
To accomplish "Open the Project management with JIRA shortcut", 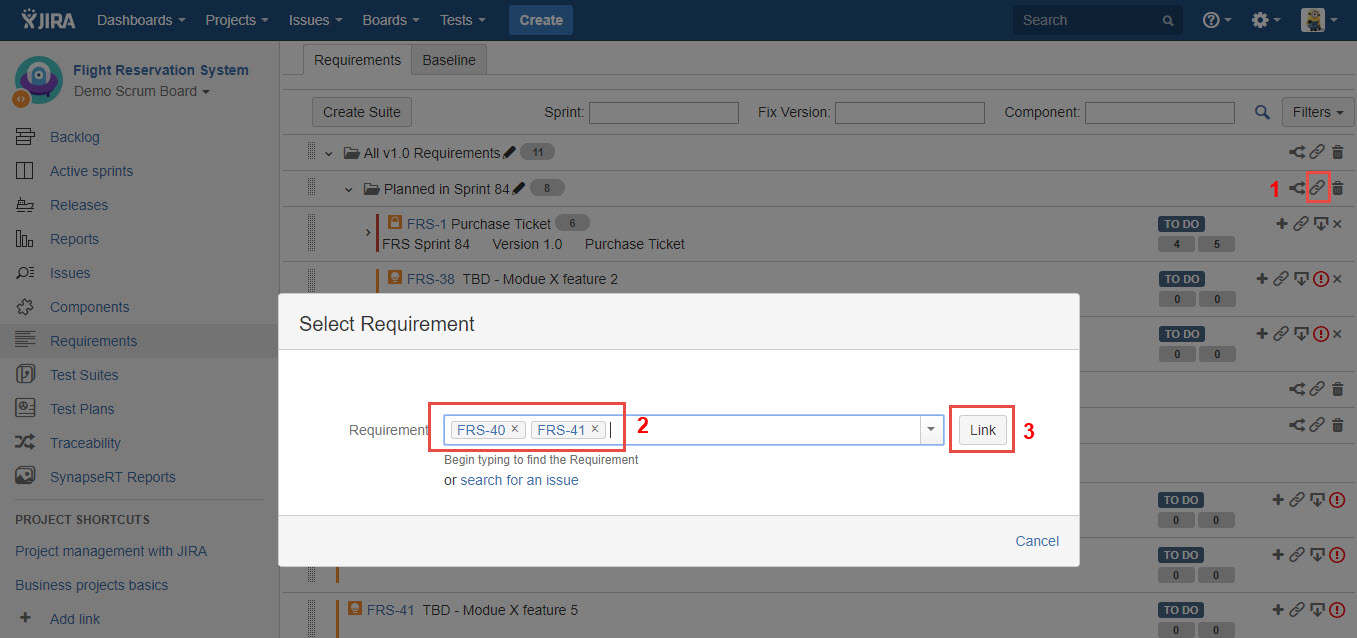I will tap(111, 551).
